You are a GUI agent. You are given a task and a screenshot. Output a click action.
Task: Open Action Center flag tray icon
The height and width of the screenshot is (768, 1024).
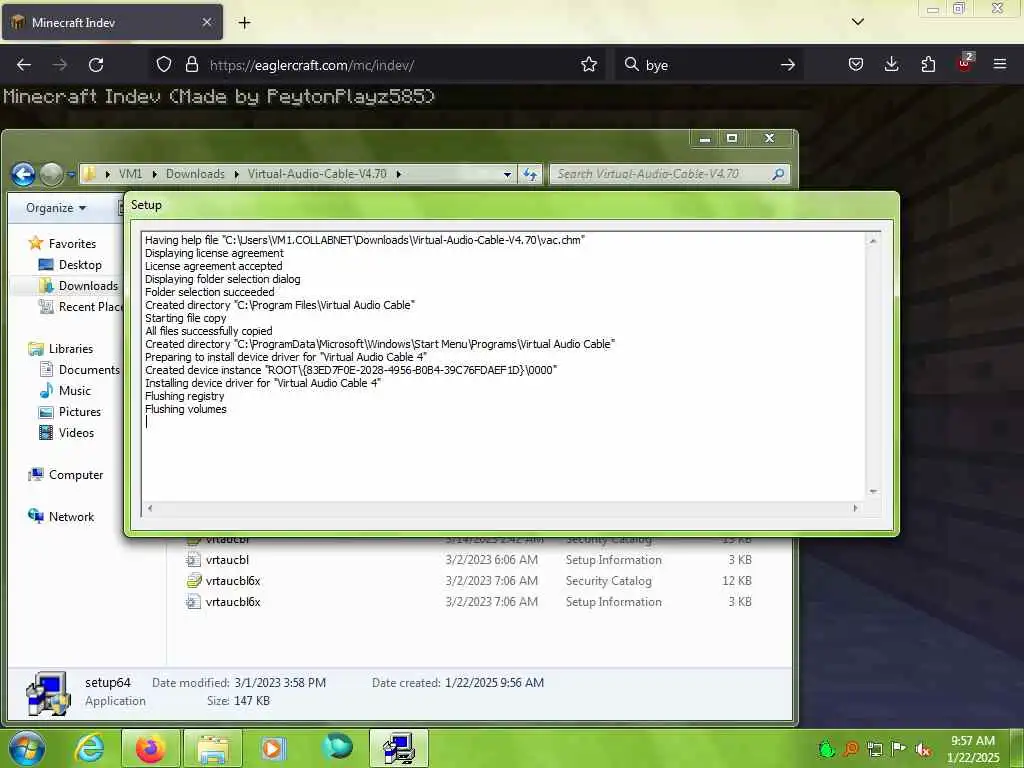pyautogui.click(x=898, y=749)
